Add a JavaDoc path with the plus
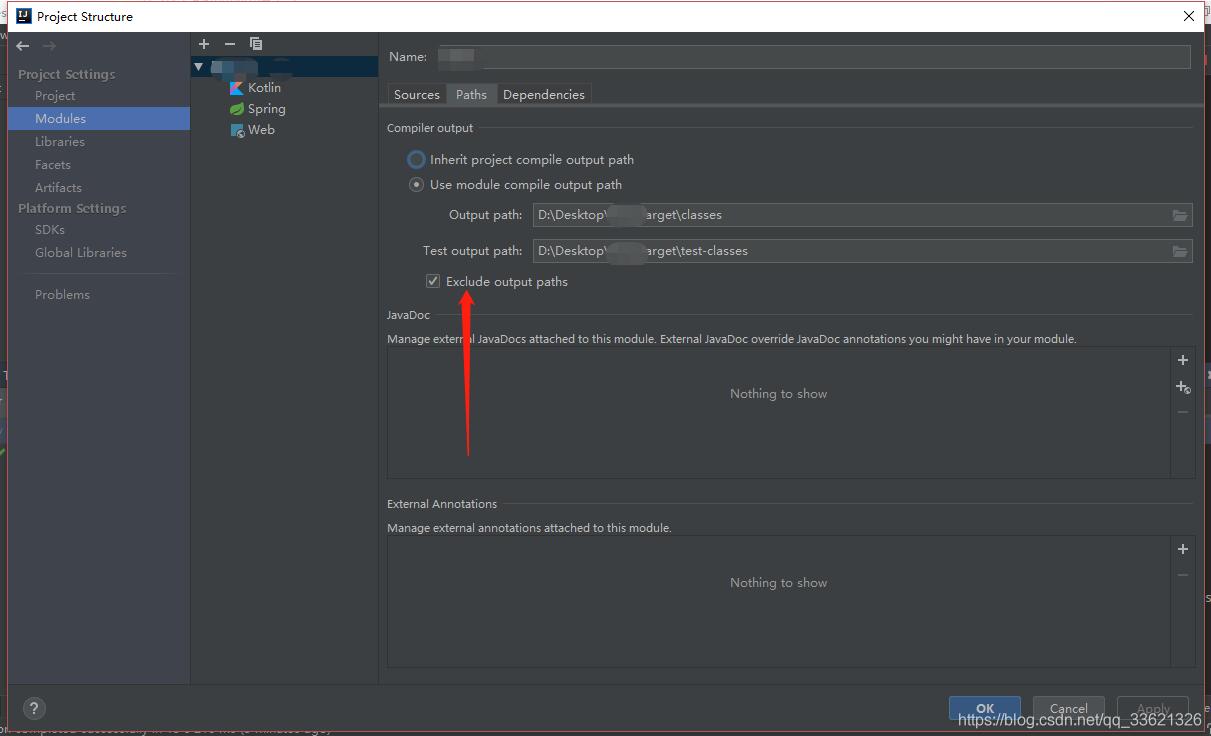Screen dimensions: 1211x736 tap(1183, 360)
